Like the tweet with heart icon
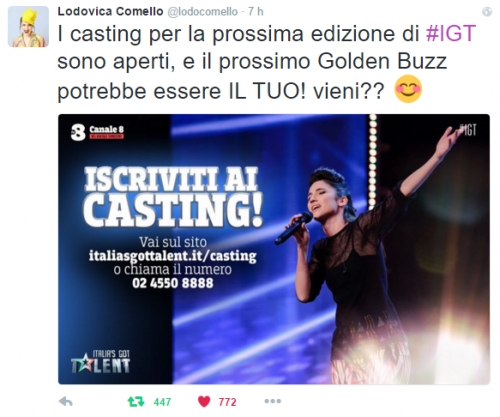Screen dimensions: 500x417 tap(204, 402)
